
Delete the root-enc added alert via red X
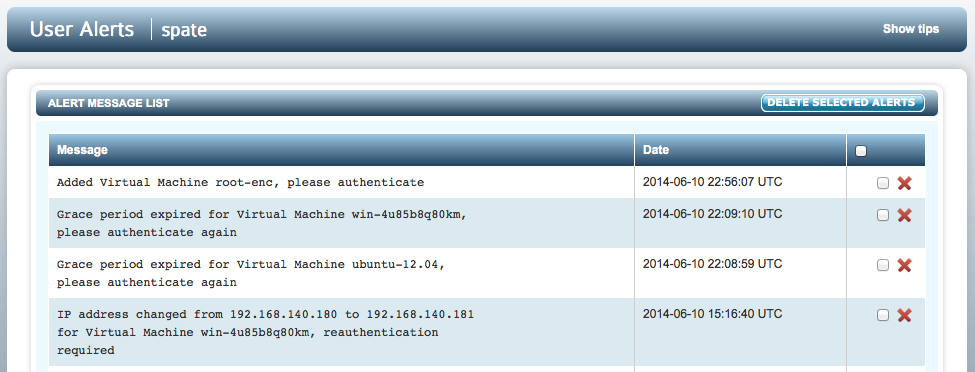[904, 183]
